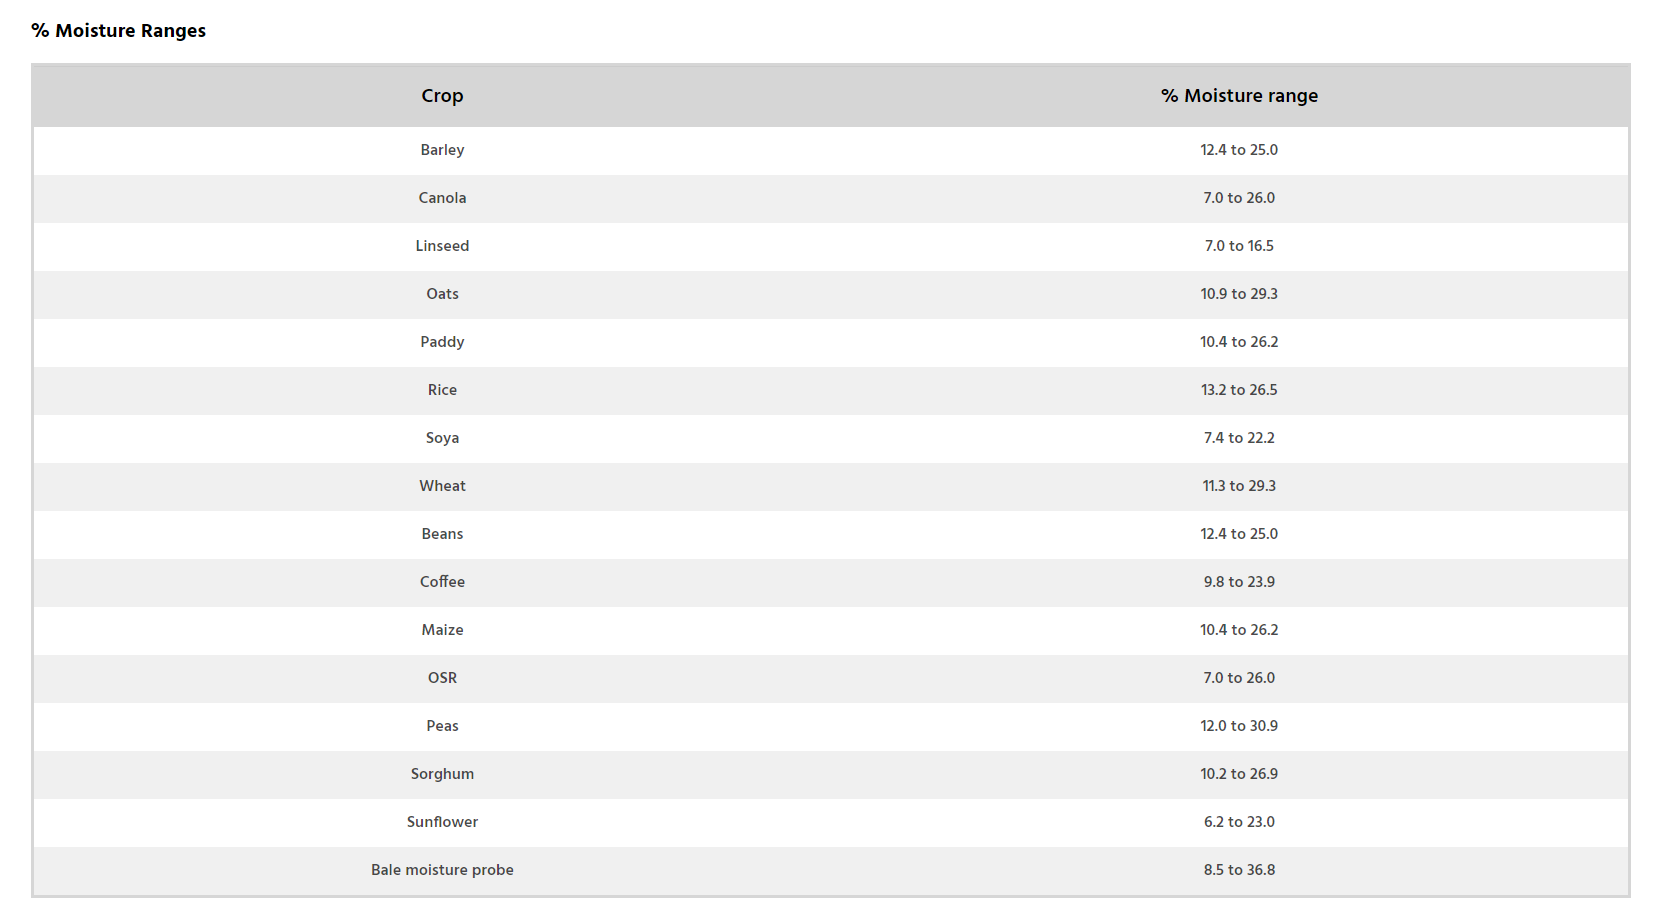This screenshot has height=913, width=1656.
Task: Select the Soya crop cell
Action: coord(442,438)
